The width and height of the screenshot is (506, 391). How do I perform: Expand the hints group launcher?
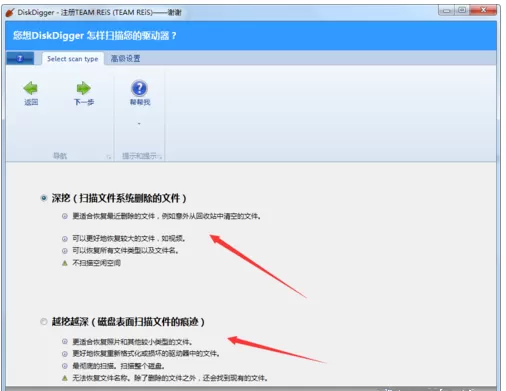tap(161, 157)
